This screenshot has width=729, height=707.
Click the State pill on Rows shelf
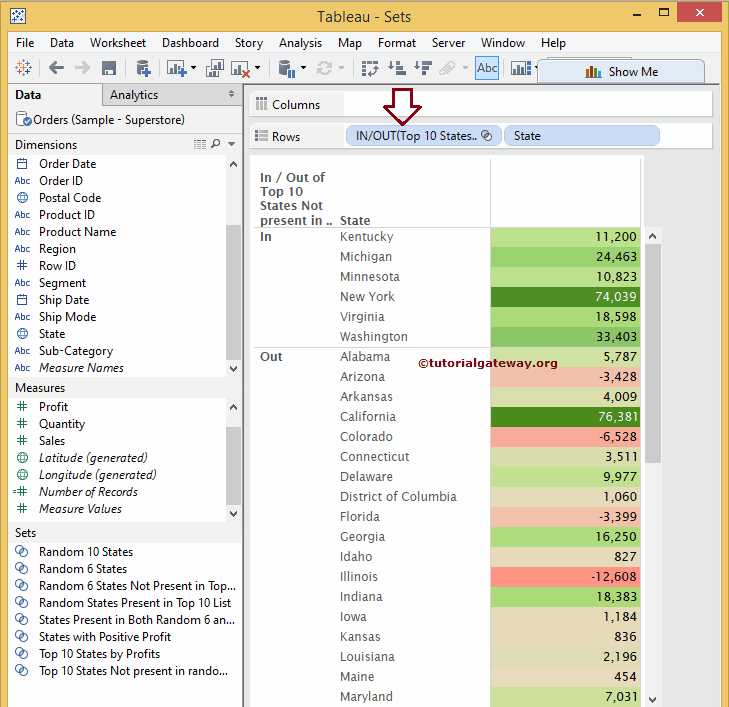582,136
